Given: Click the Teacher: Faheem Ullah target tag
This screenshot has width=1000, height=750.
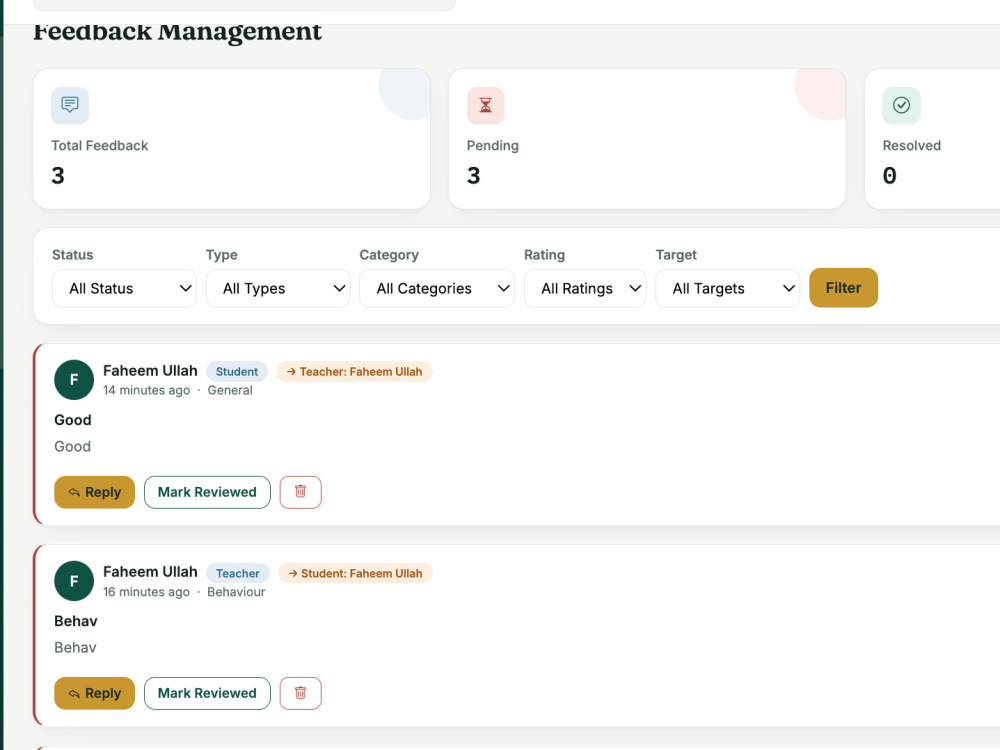Looking at the screenshot, I should tap(355, 371).
